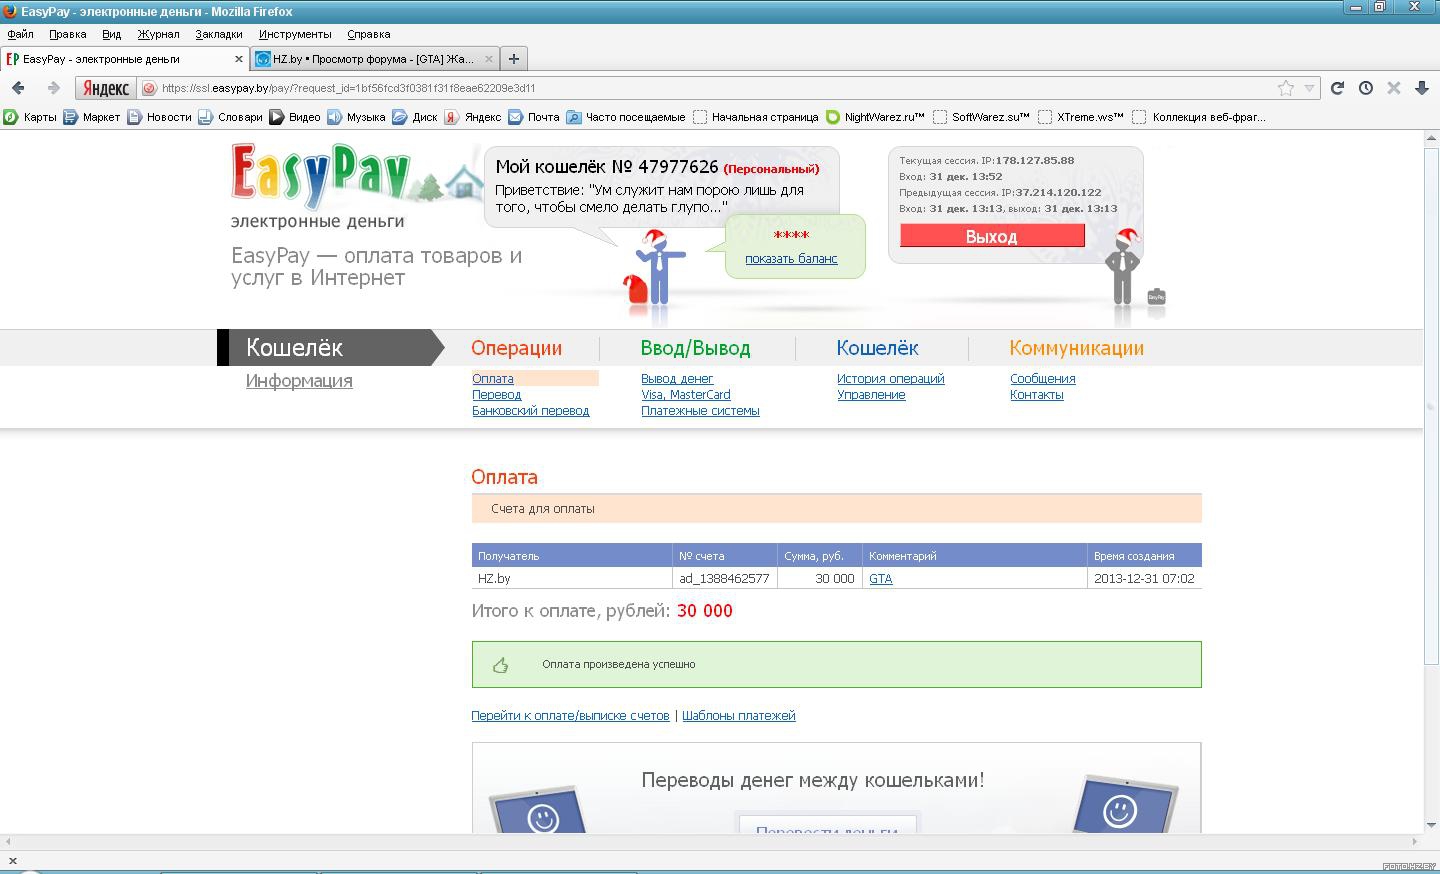Click the Коммуникации section heading
This screenshot has height=874, width=1440.
tap(1076, 348)
